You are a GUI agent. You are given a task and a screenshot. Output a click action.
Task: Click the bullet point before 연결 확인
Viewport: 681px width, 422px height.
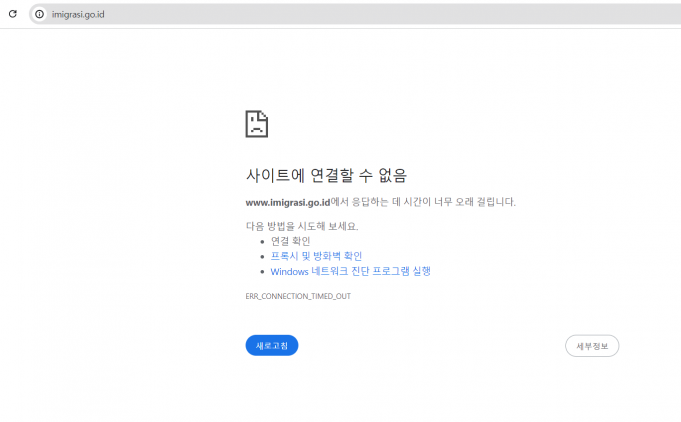(262, 242)
